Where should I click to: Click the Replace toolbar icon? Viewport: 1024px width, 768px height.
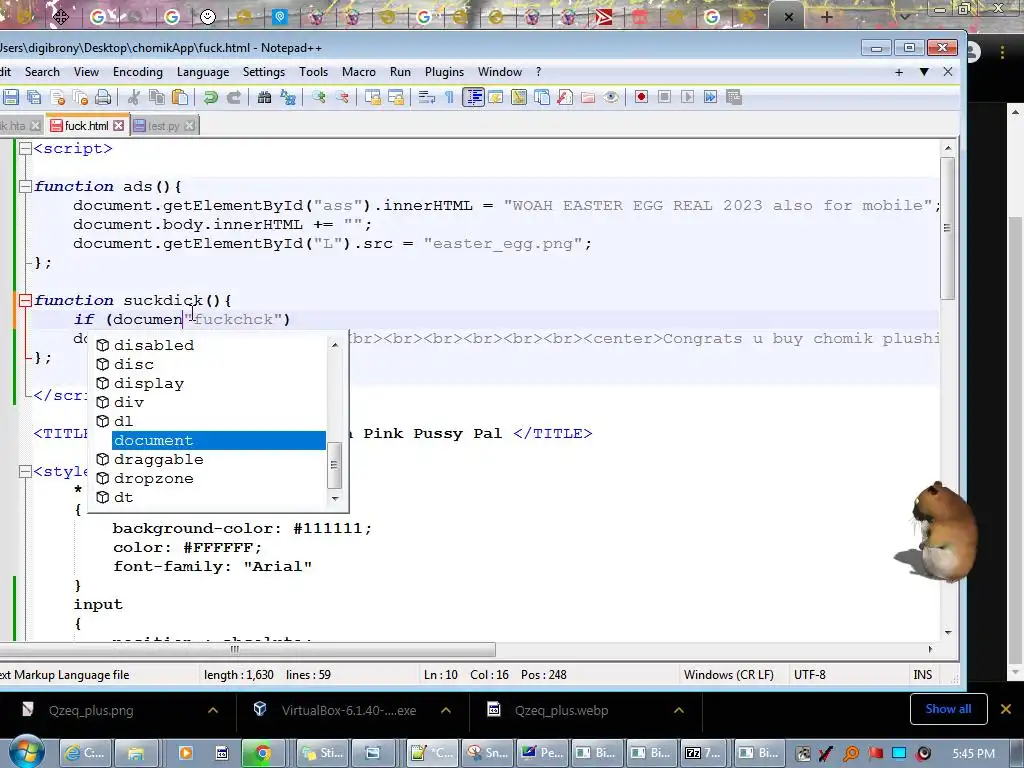tap(287, 97)
